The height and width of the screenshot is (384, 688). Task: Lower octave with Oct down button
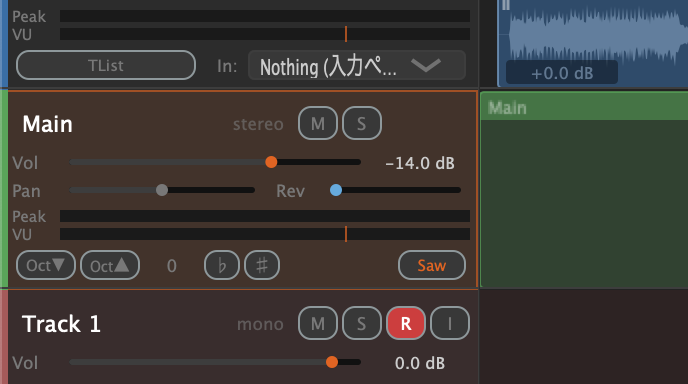[x=46, y=265]
